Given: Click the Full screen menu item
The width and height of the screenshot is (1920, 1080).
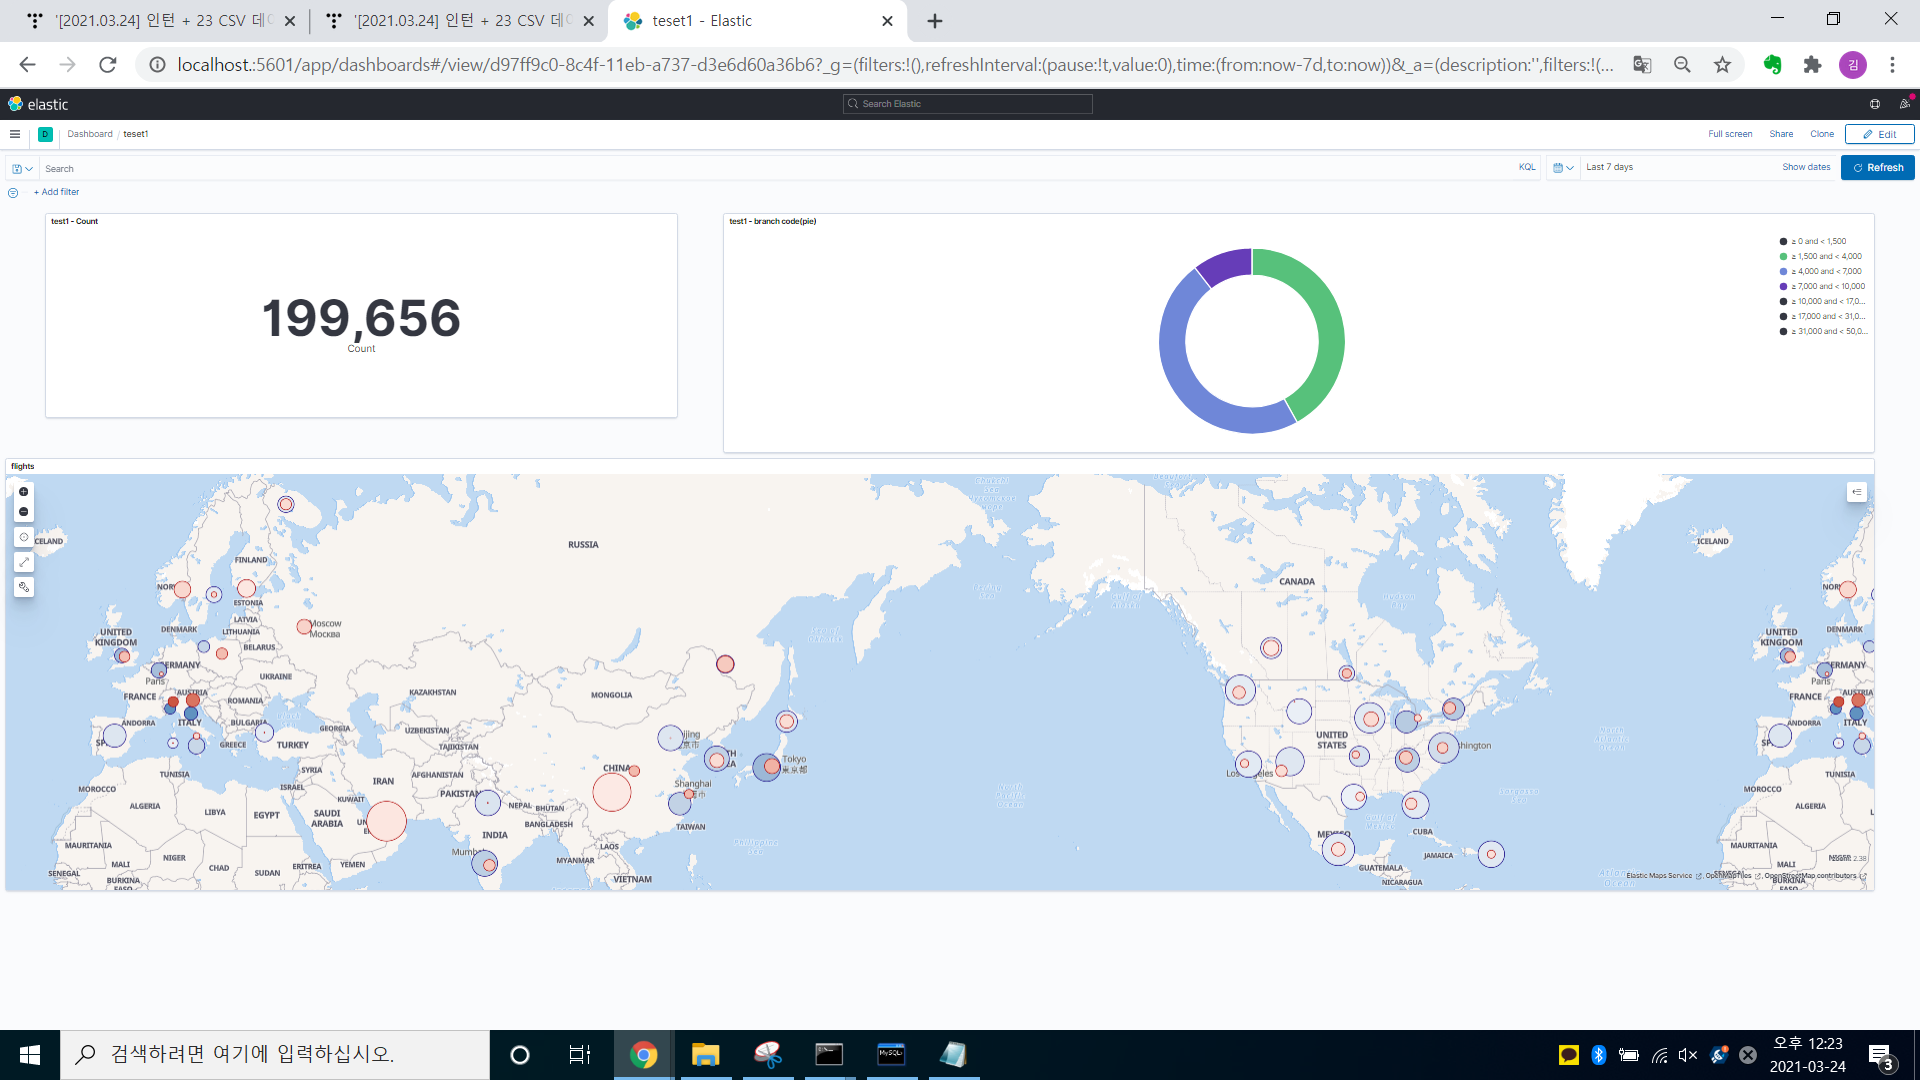Looking at the screenshot, I should [1730, 134].
